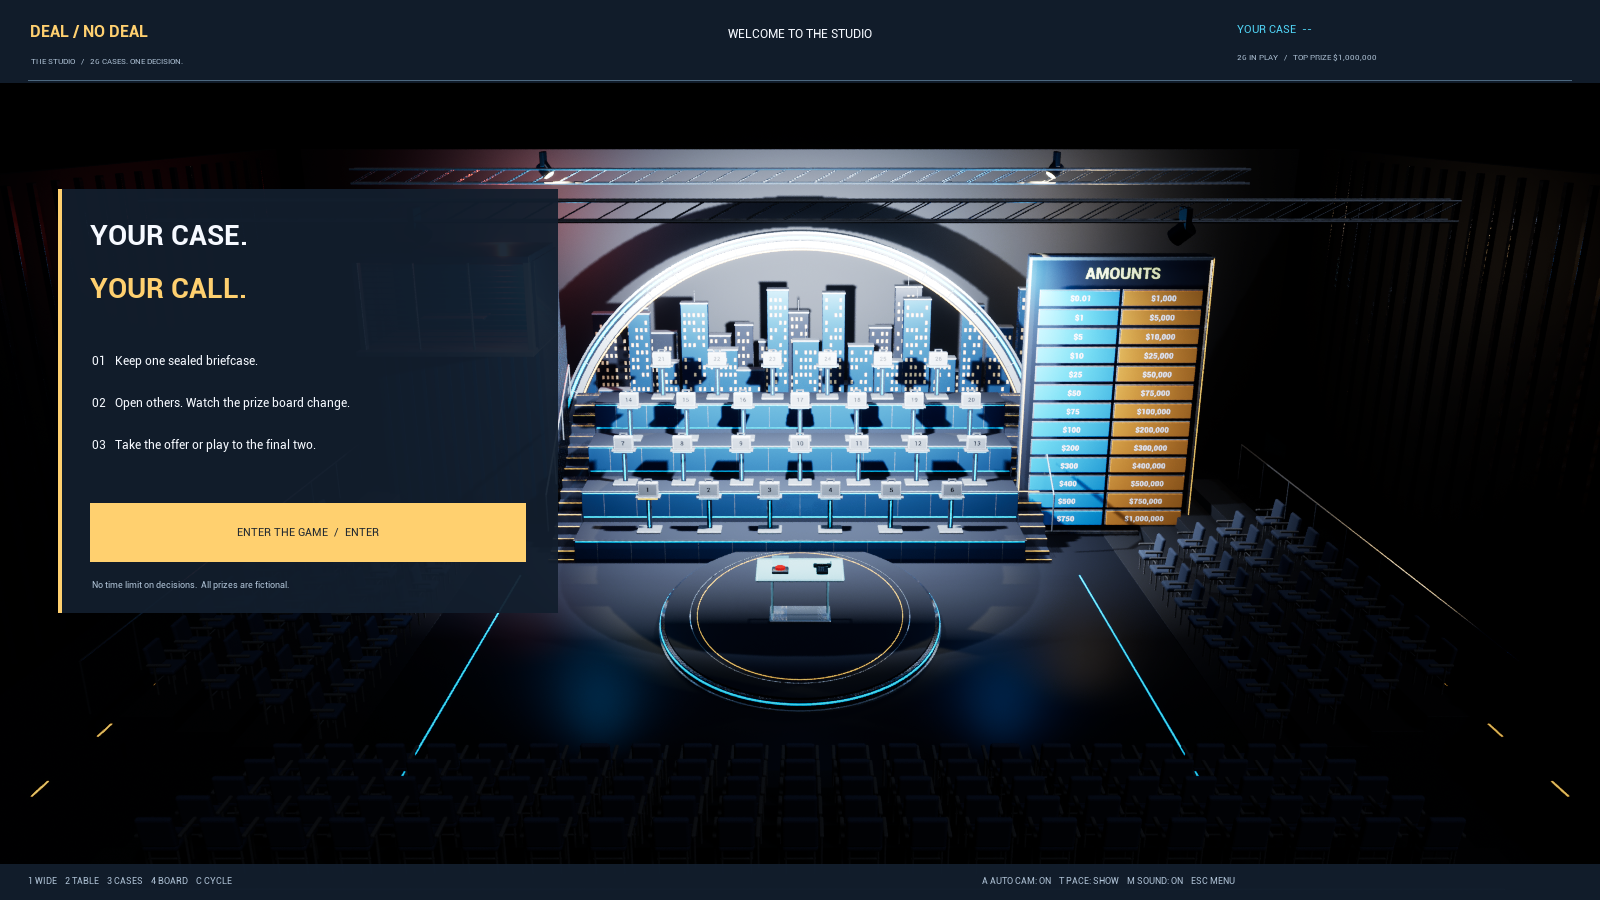Switch to the 4 BOARD camera view
Image resolution: width=1600 pixels, height=900 pixels.
(x=169, y=881)
